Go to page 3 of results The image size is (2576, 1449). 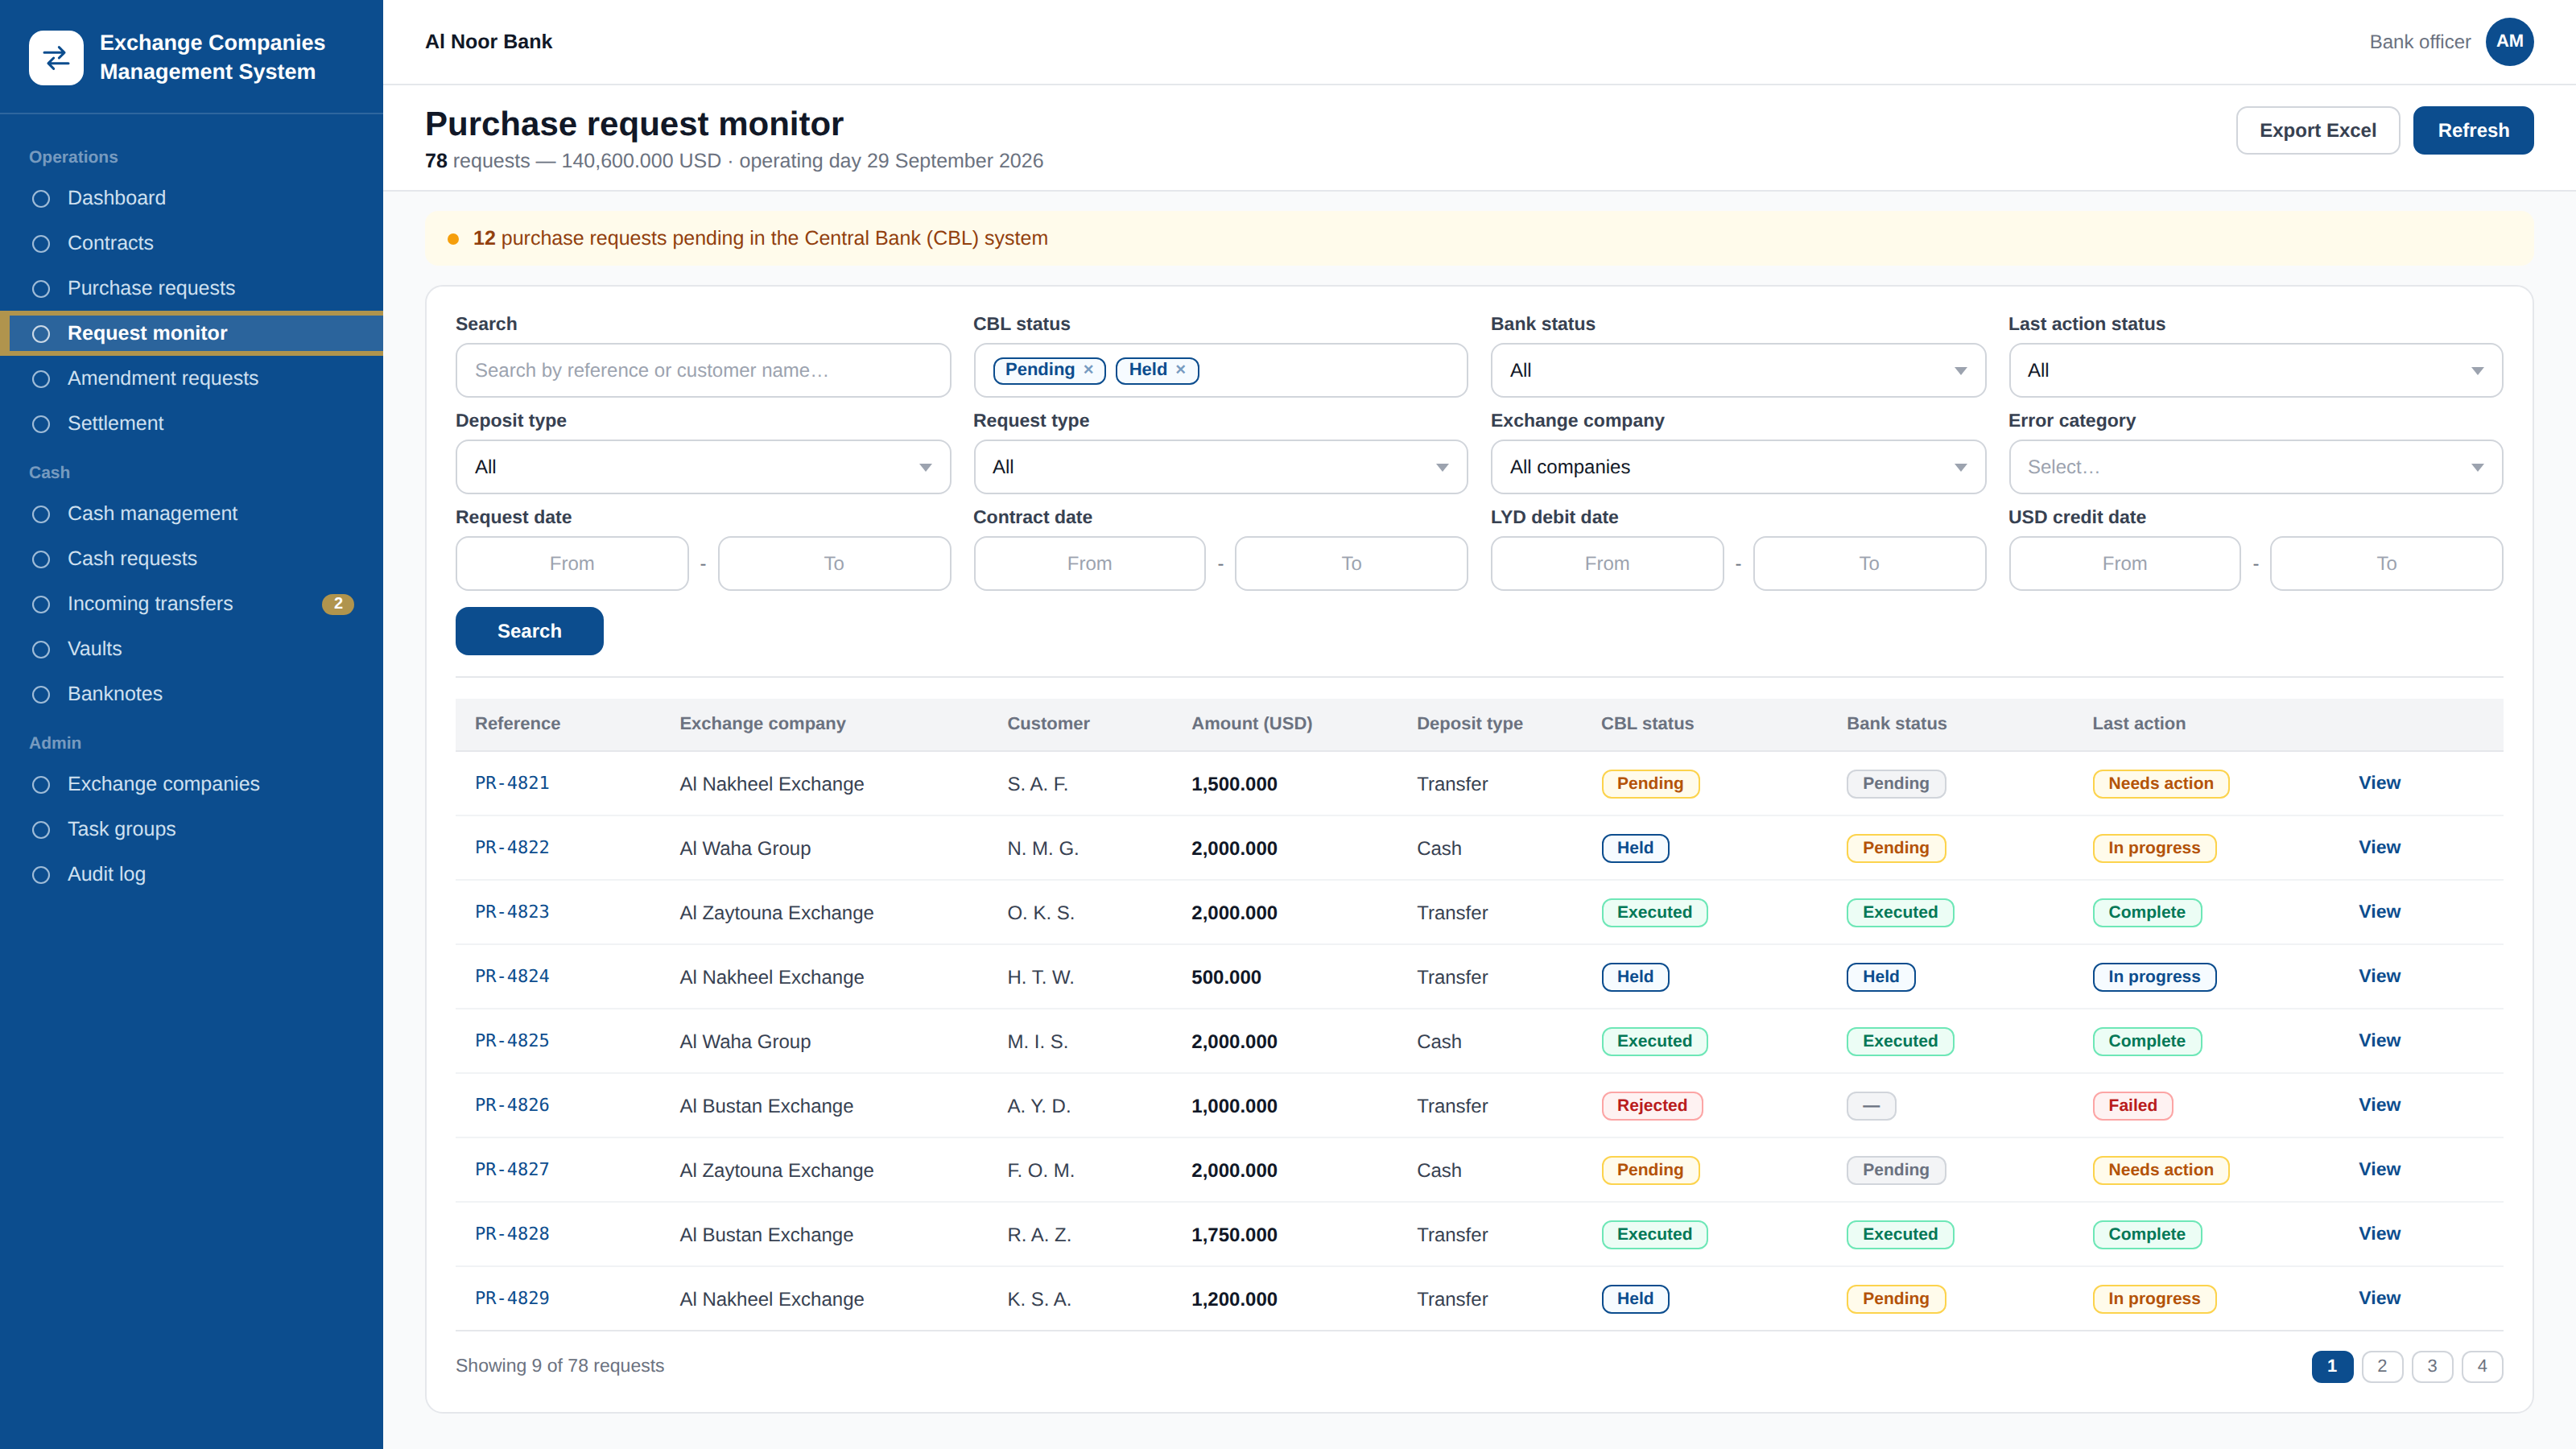(2432, 1366)
